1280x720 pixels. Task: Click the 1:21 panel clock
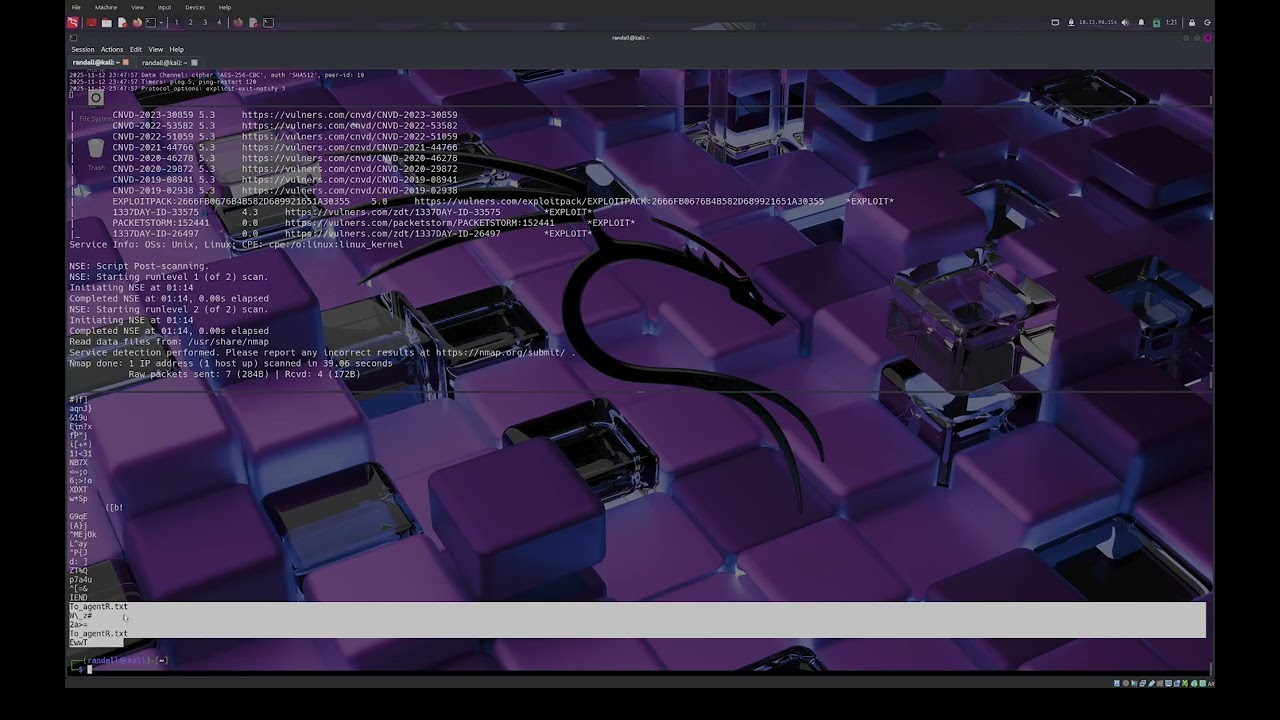coord(1171,22)
